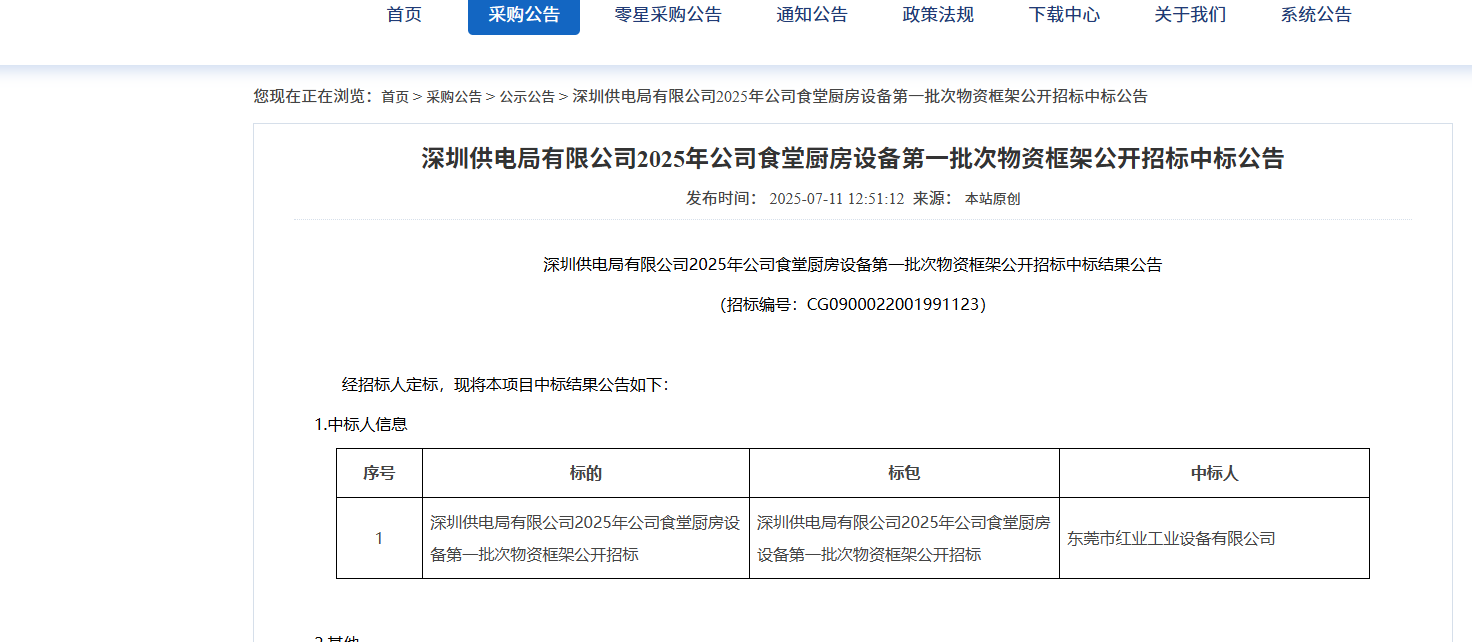Visit the 下载中心 page
The height and width of the screenshot is (642, 1472).
click(x=1064, y=15)
